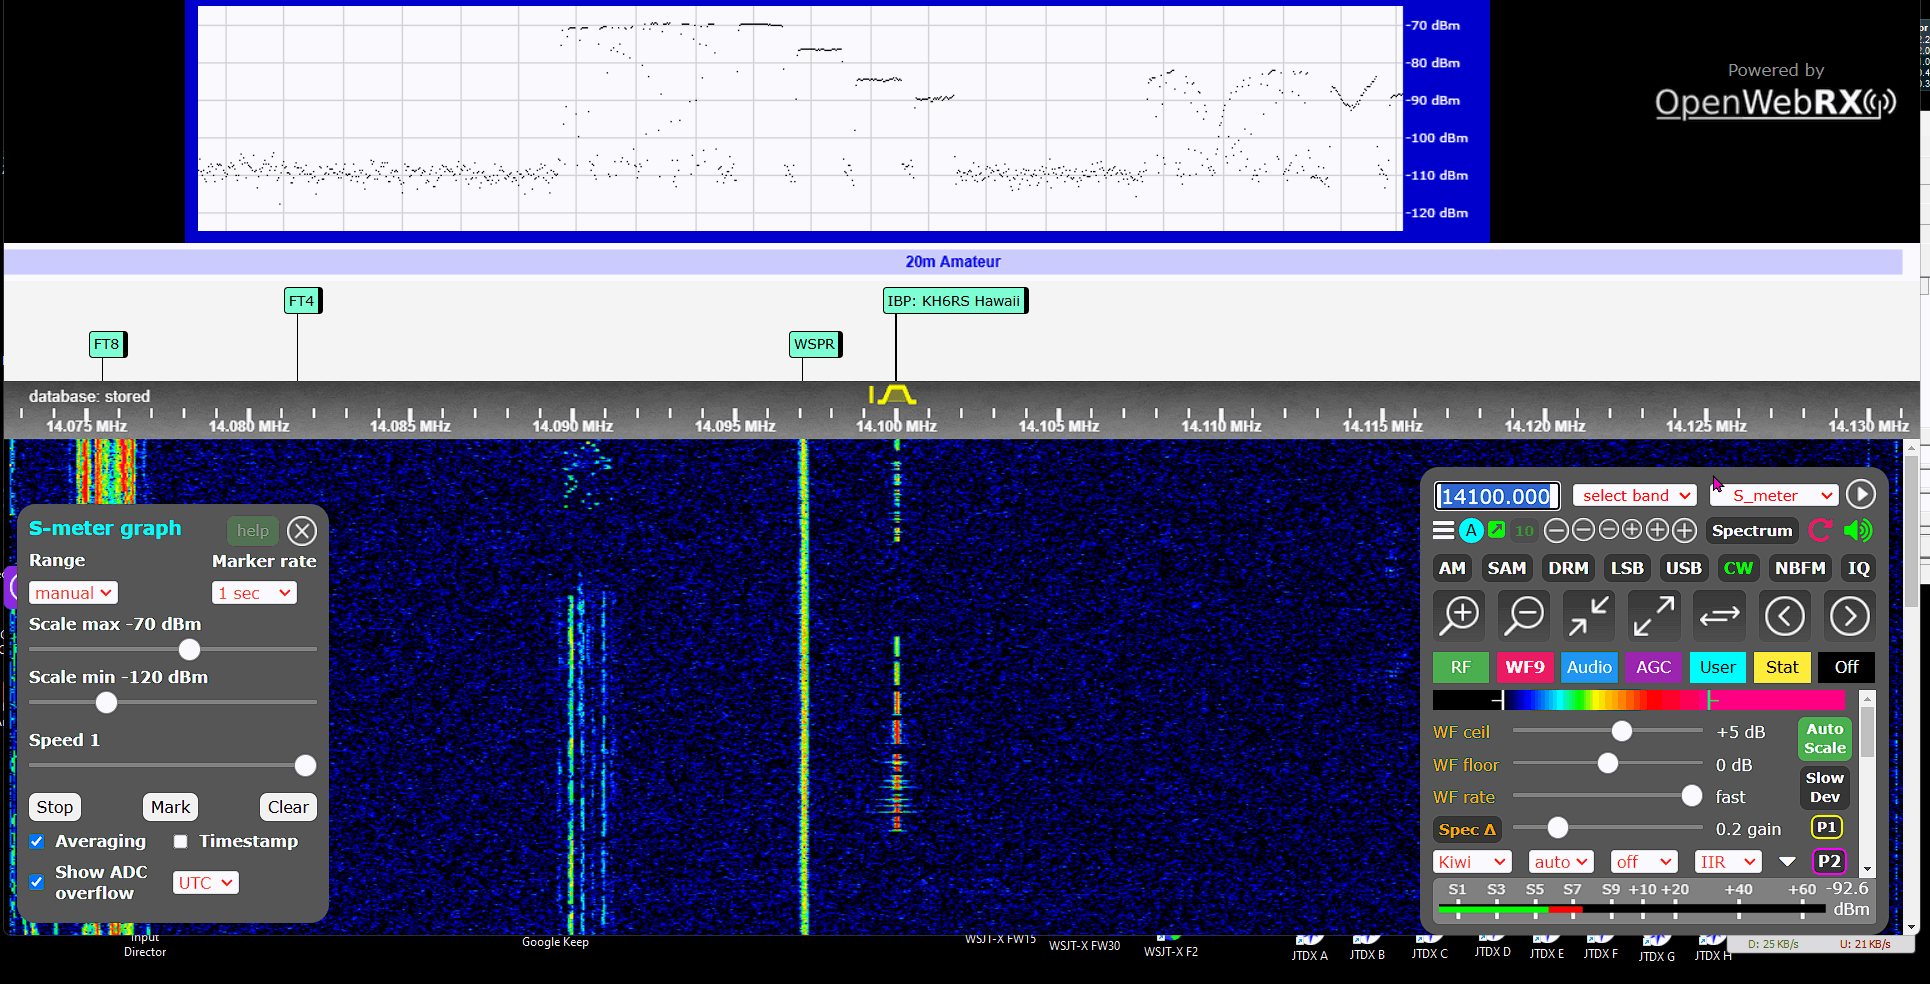Image resolution: width=1930 pixels, height=984 pixels.
Task: Click the largest plus frequency step button
Action: click(x=1685, y=531)
